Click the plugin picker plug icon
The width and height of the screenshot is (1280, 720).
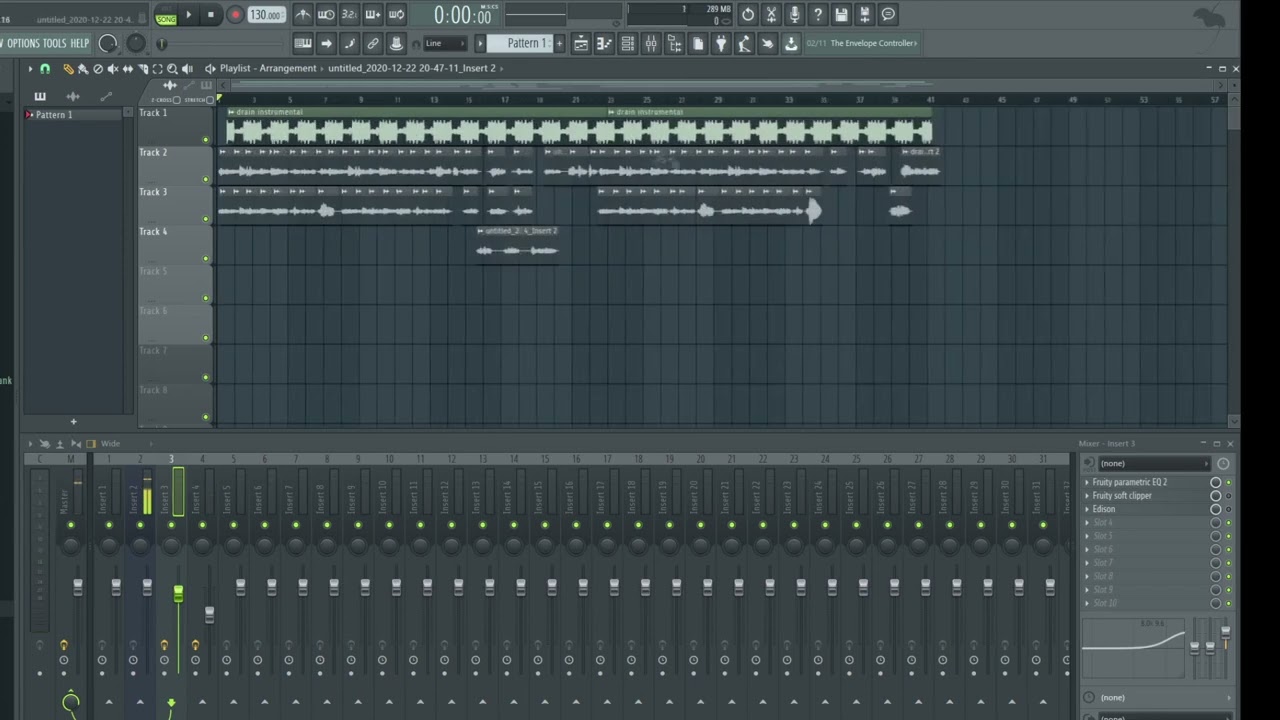721,43
